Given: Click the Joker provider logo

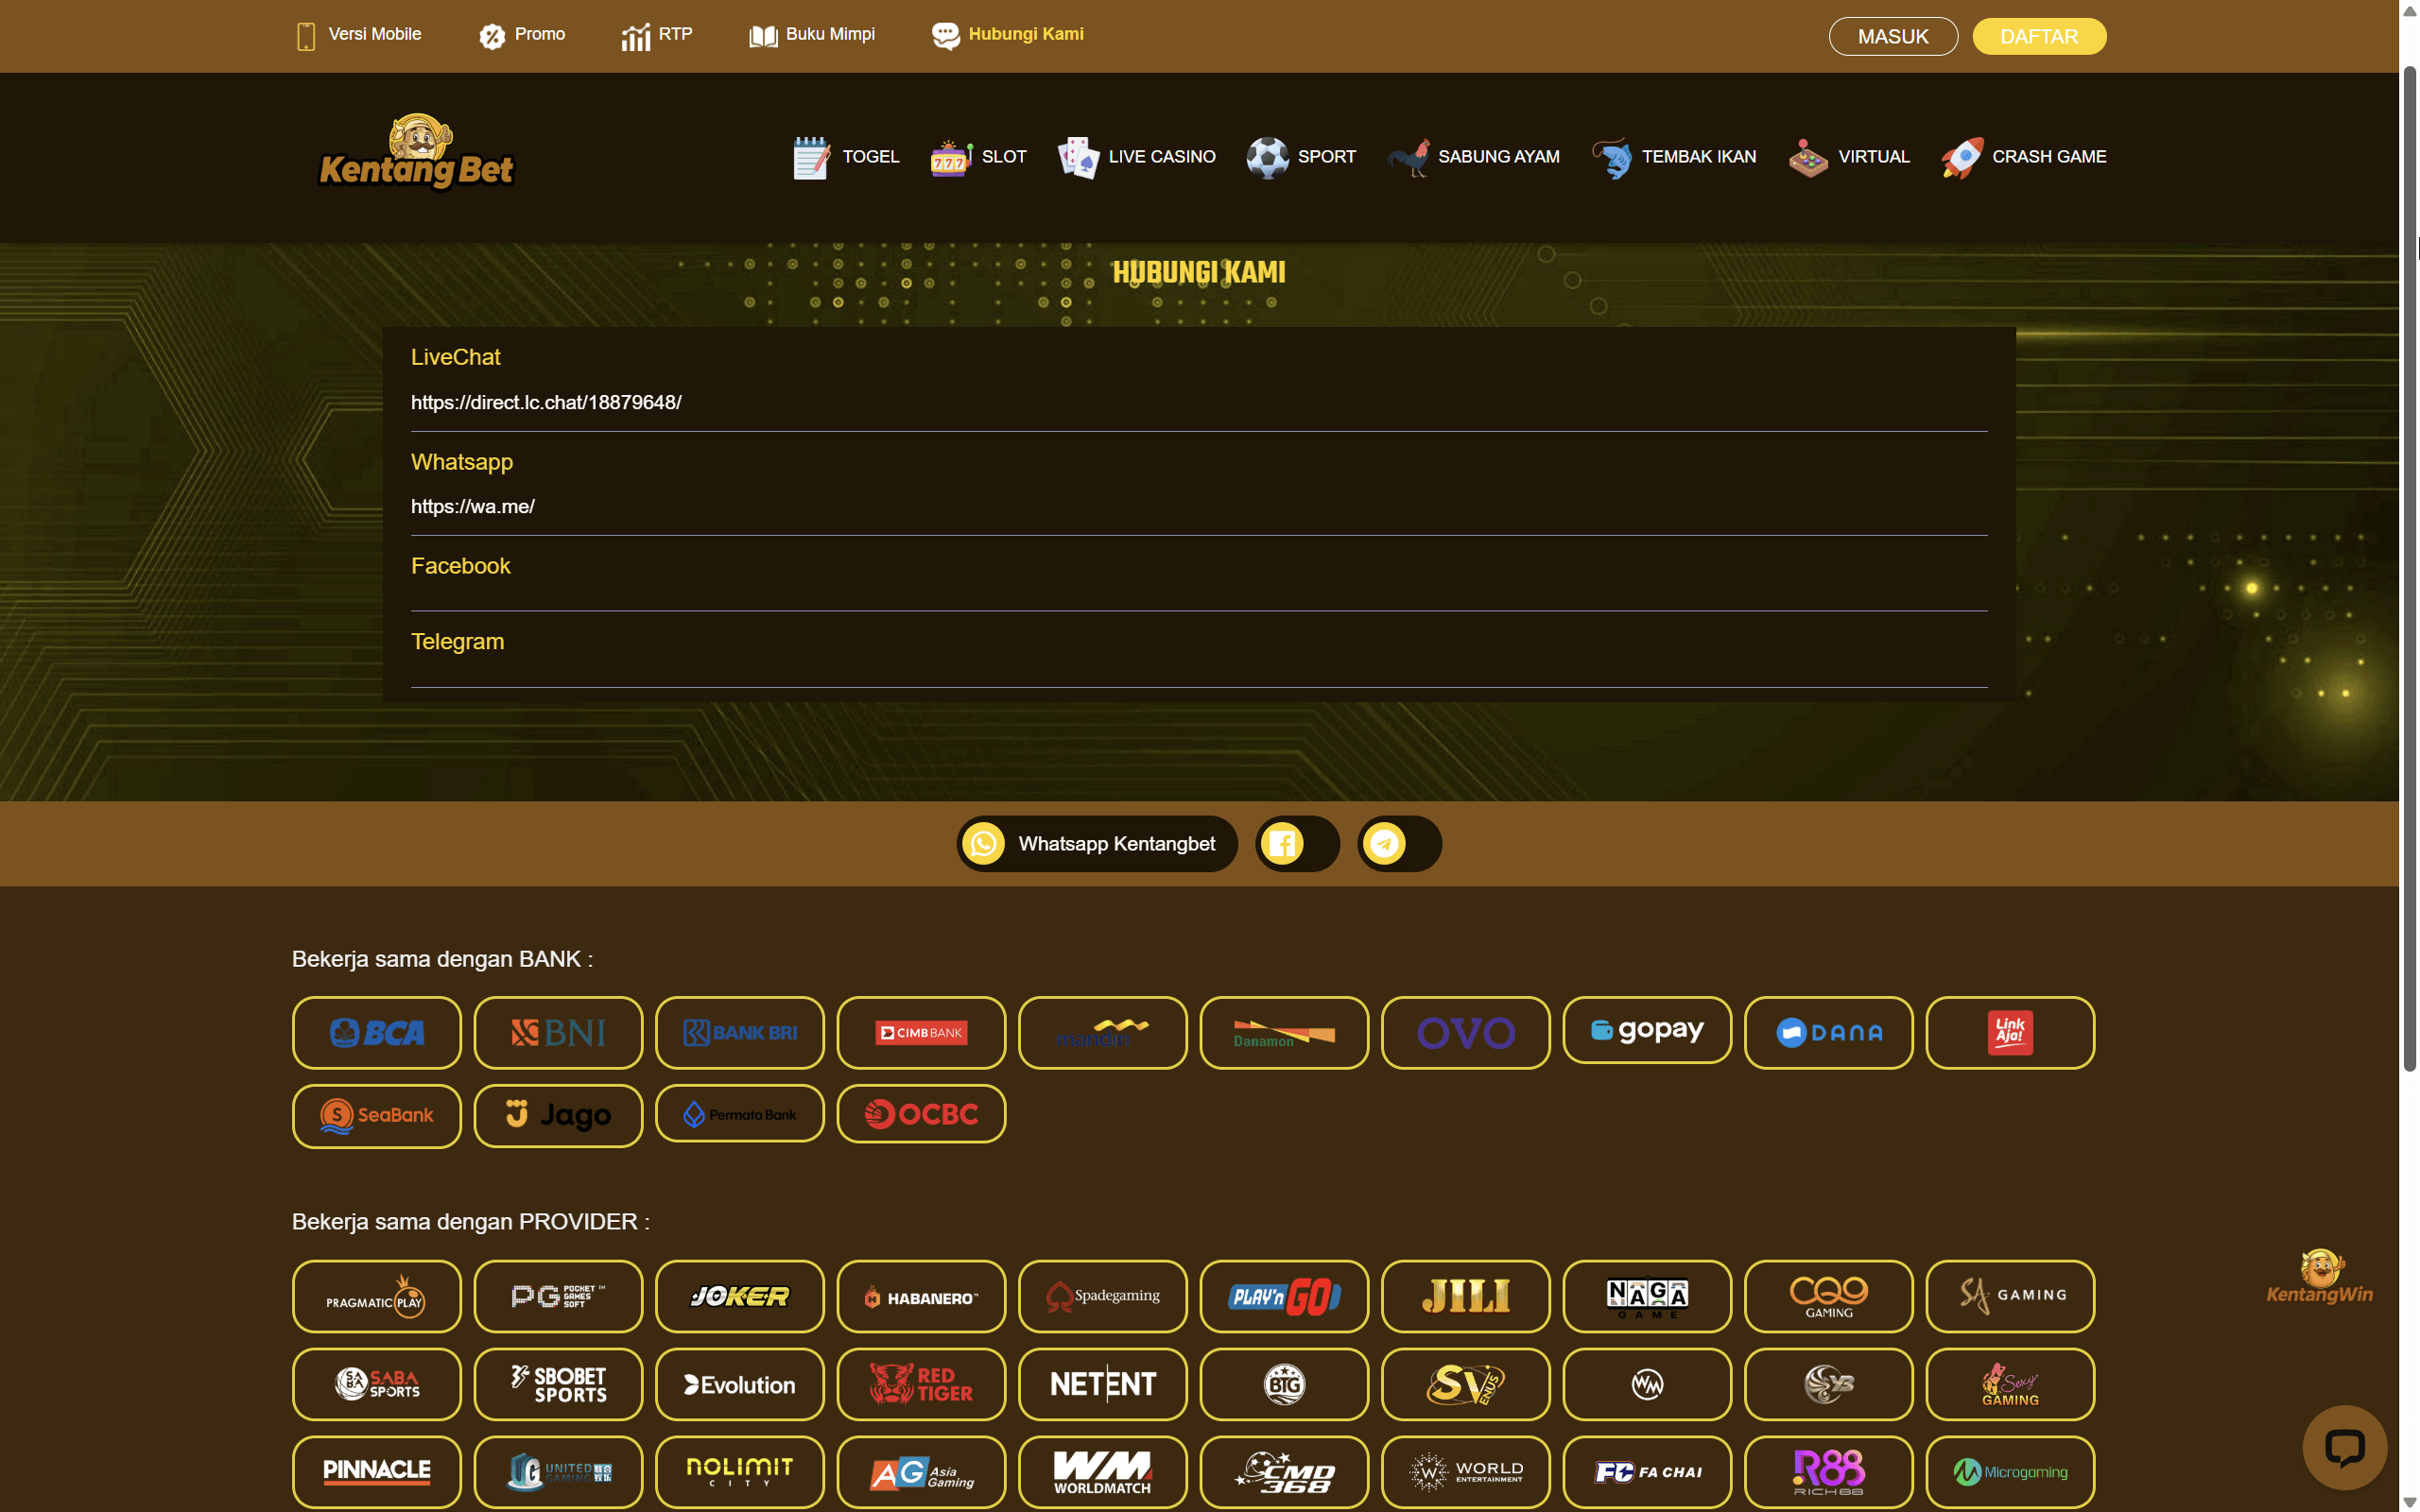Looking at the screenshot, I should [740, 1297].
